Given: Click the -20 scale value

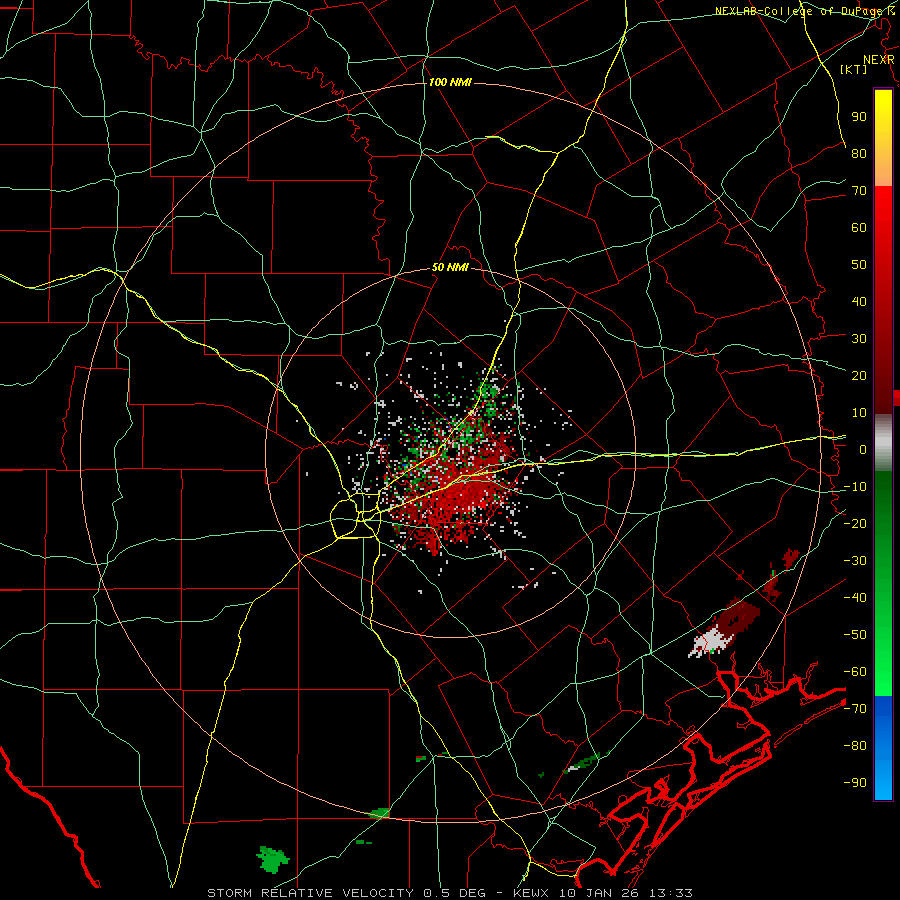Looking at the screenshot, I should (855, 523).
